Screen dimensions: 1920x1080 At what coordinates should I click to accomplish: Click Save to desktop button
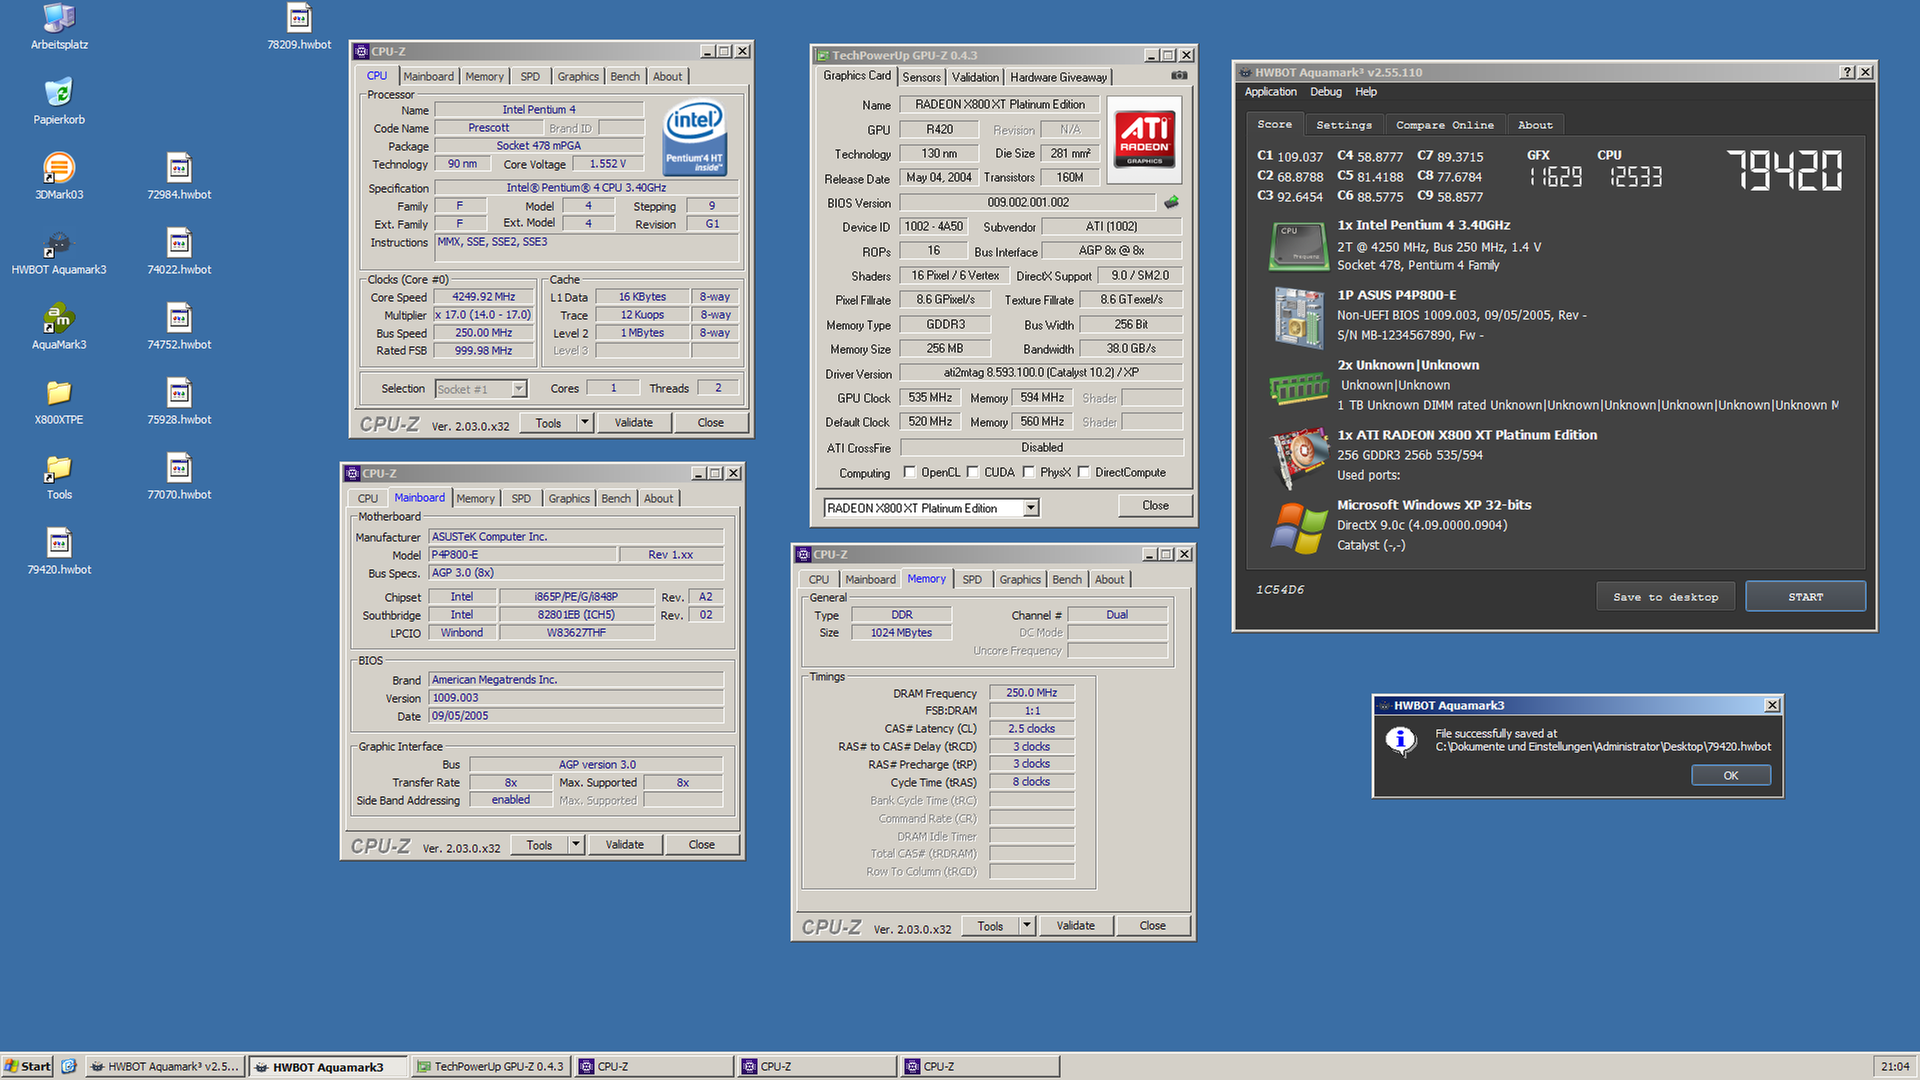[1665, 597]
